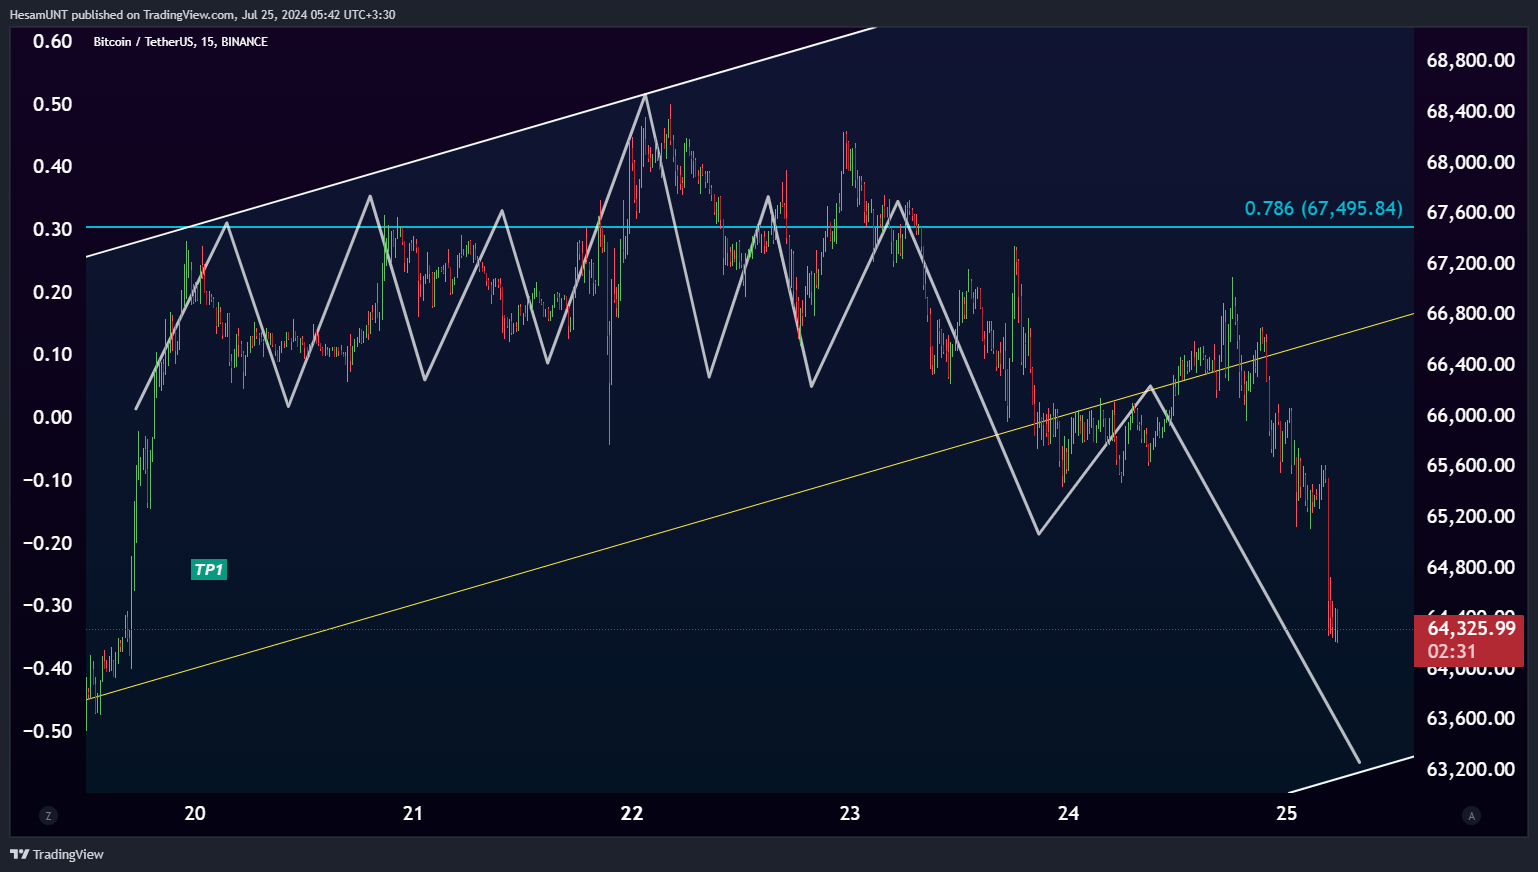Click the 66,800.00 price axis label
1538x872 pixels.
click(1470, 313)
